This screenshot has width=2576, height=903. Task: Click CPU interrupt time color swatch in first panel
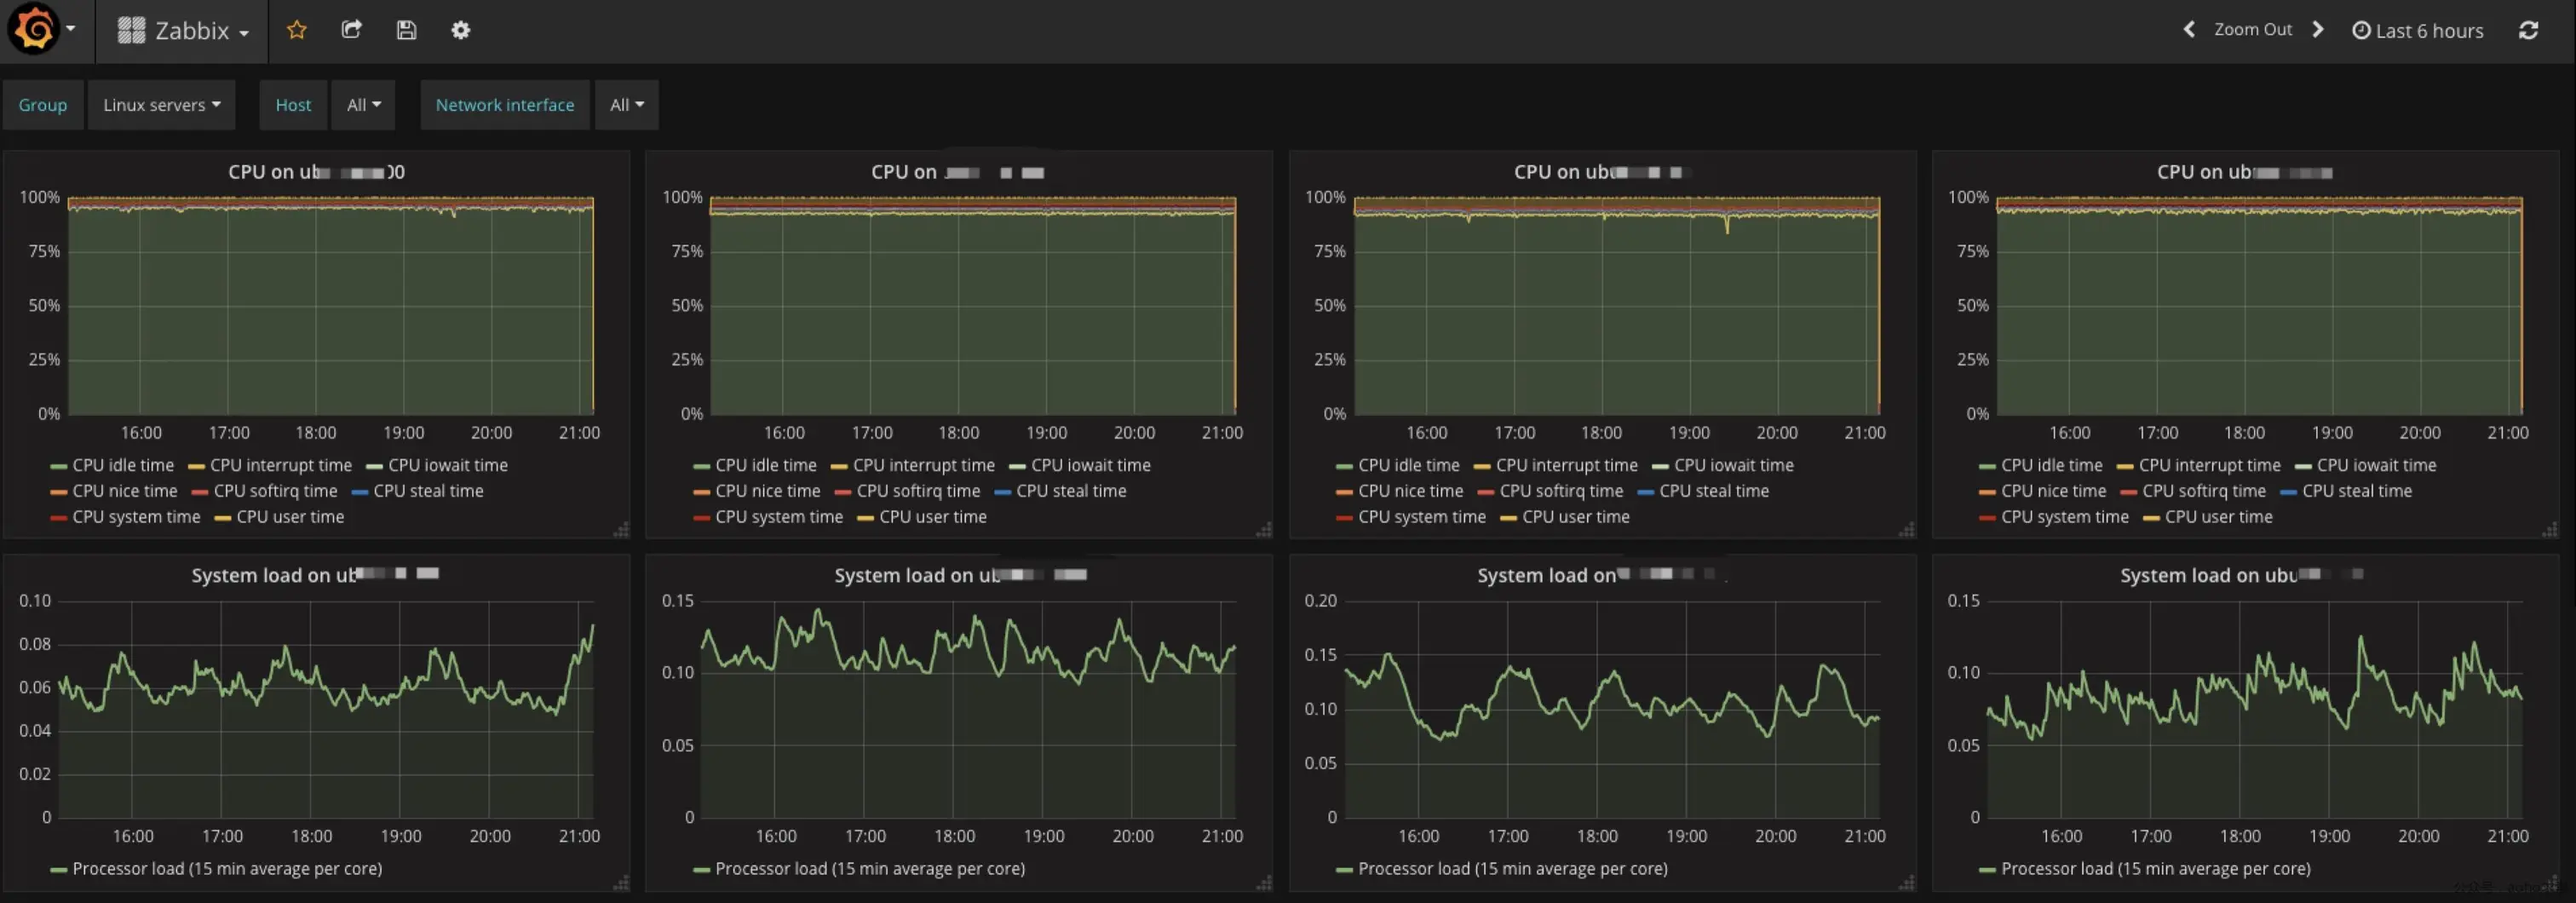[196, 466]
